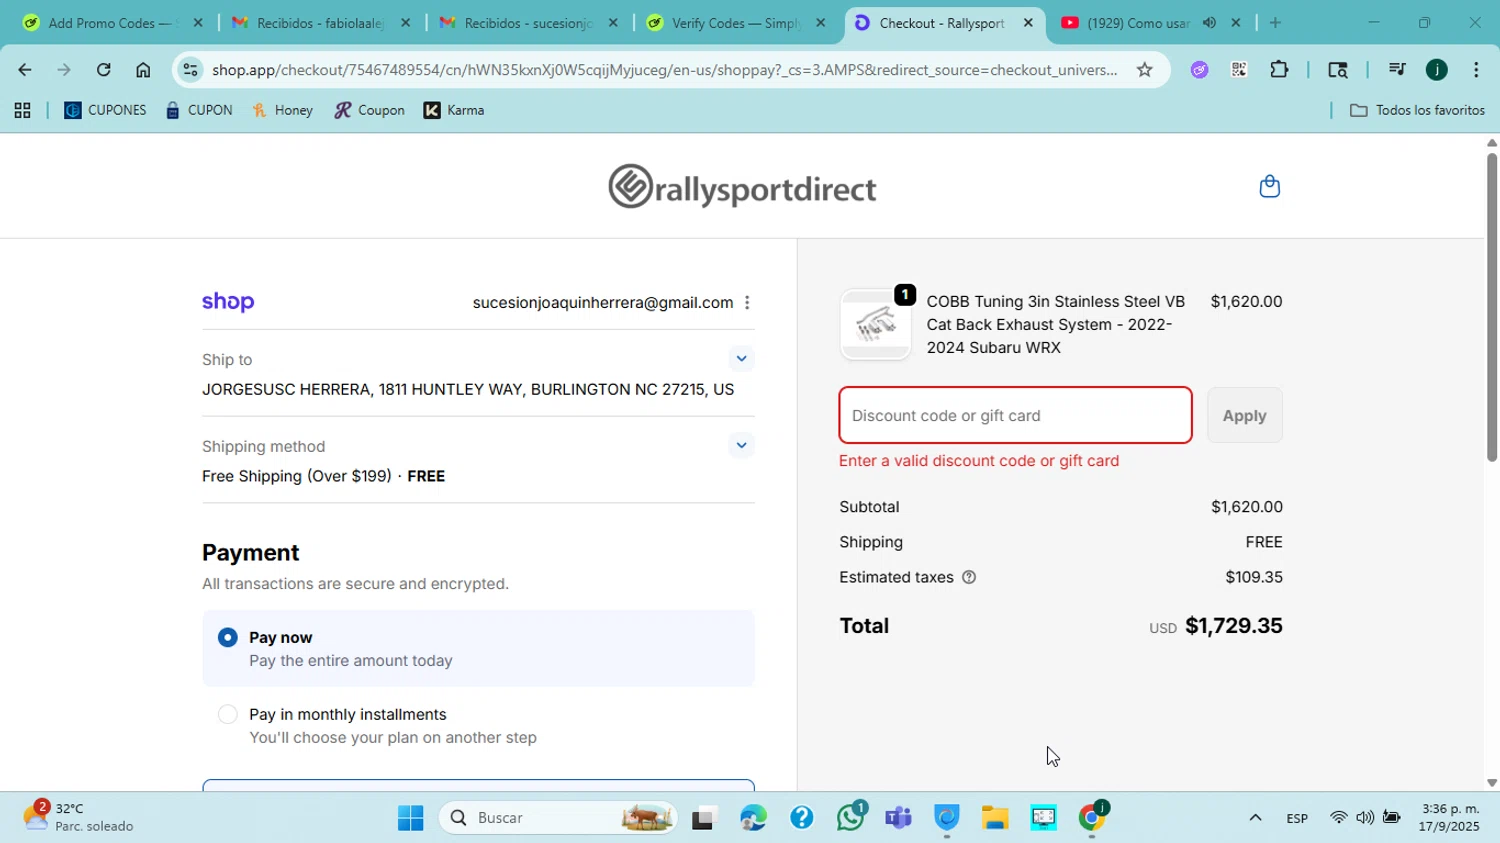Open Microsoft Edge from taskbar

pyautogui.click(x=753, y=818)
